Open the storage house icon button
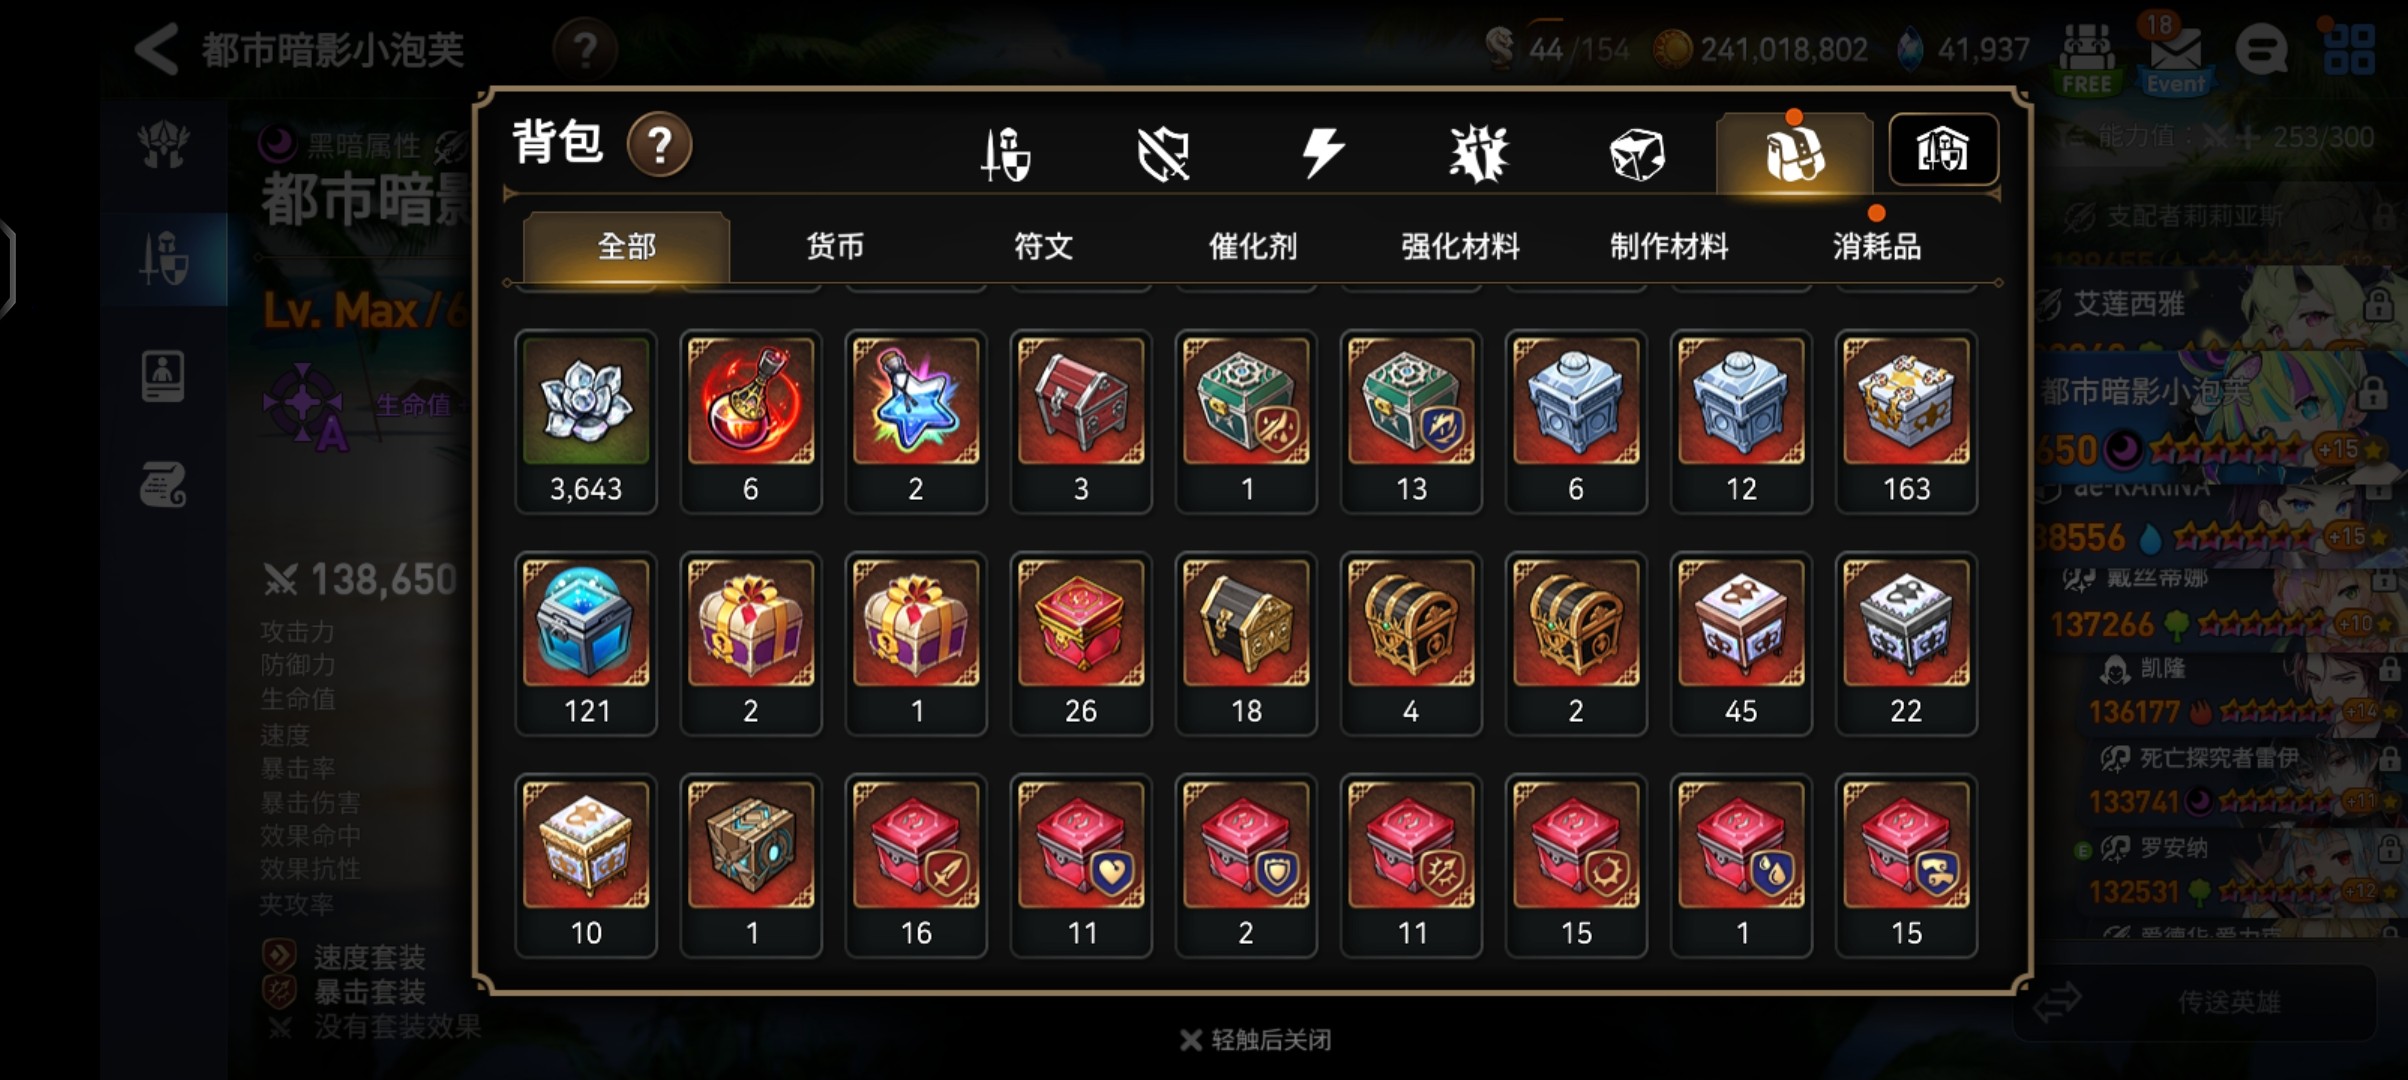The width and height of the screenshot is (2408, 1080). 1943,149
